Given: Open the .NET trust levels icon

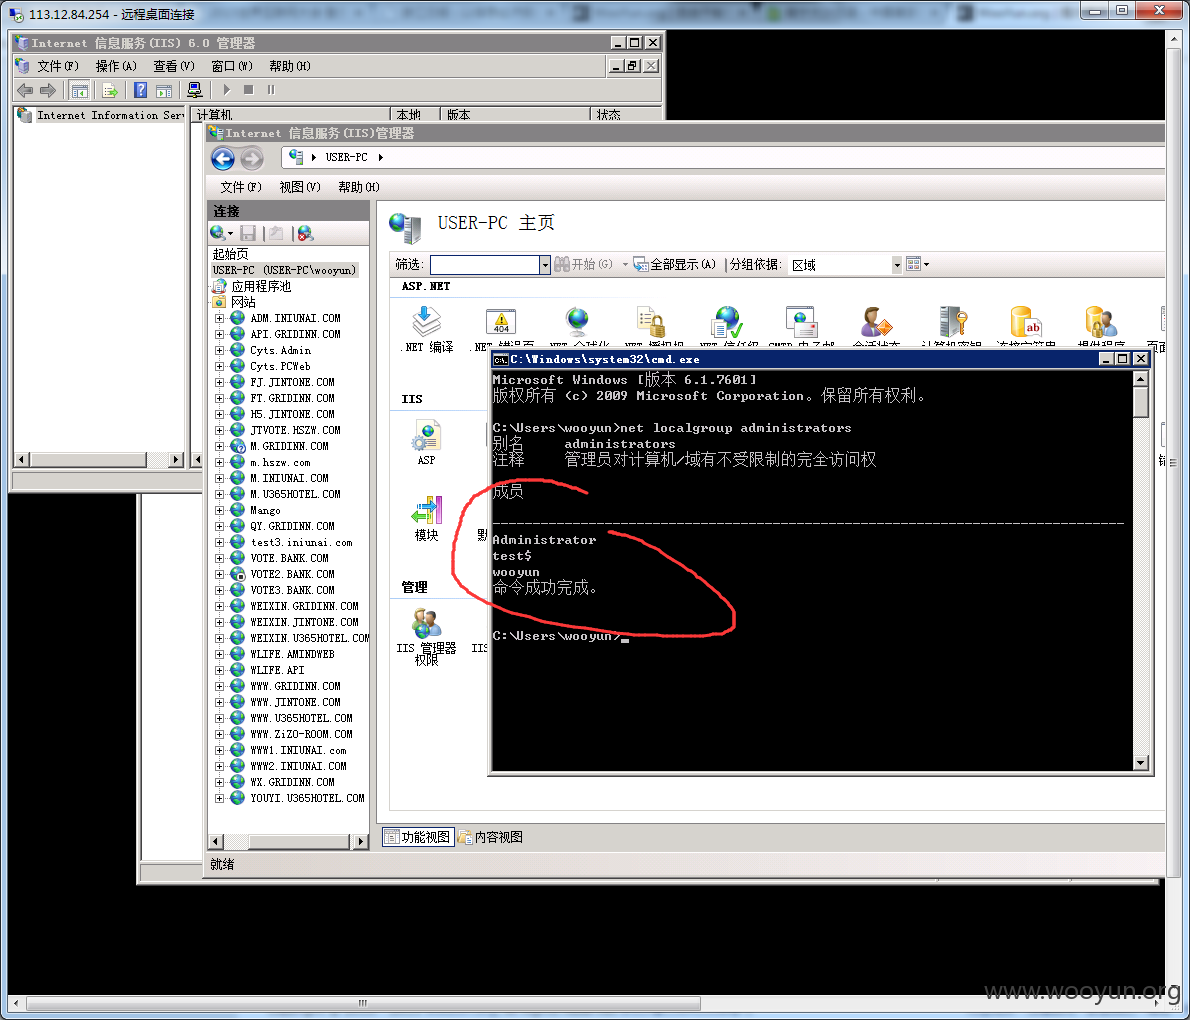Looking at the screenshot, I should [x=727, y=322].
